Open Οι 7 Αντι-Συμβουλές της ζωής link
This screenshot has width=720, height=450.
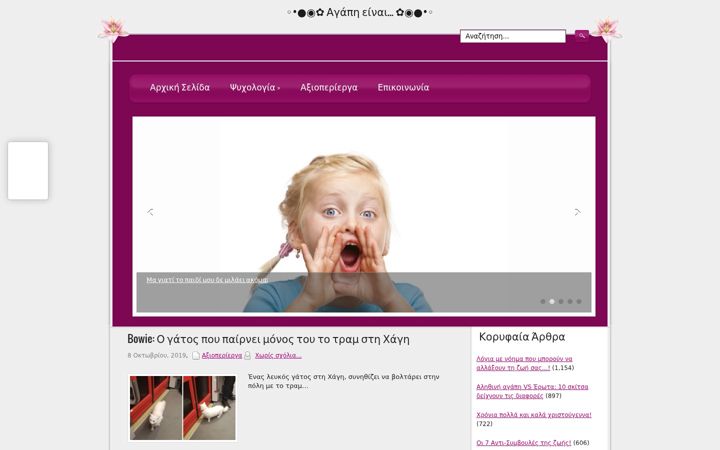pos(523,443)
